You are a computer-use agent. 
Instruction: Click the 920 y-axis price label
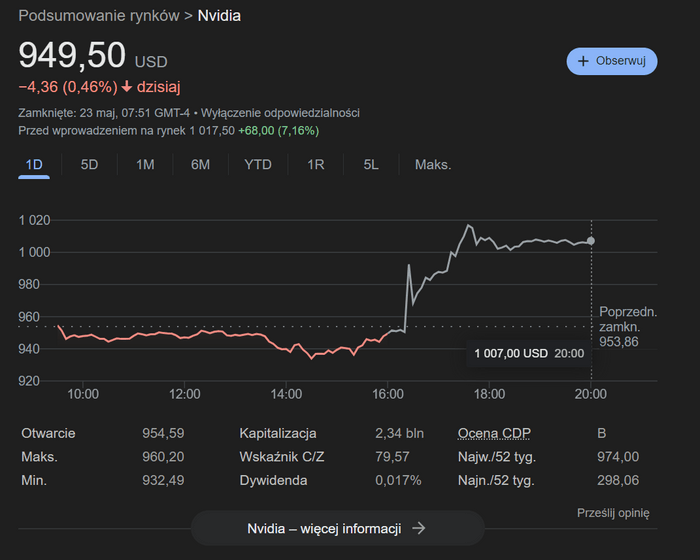(29, 381)
